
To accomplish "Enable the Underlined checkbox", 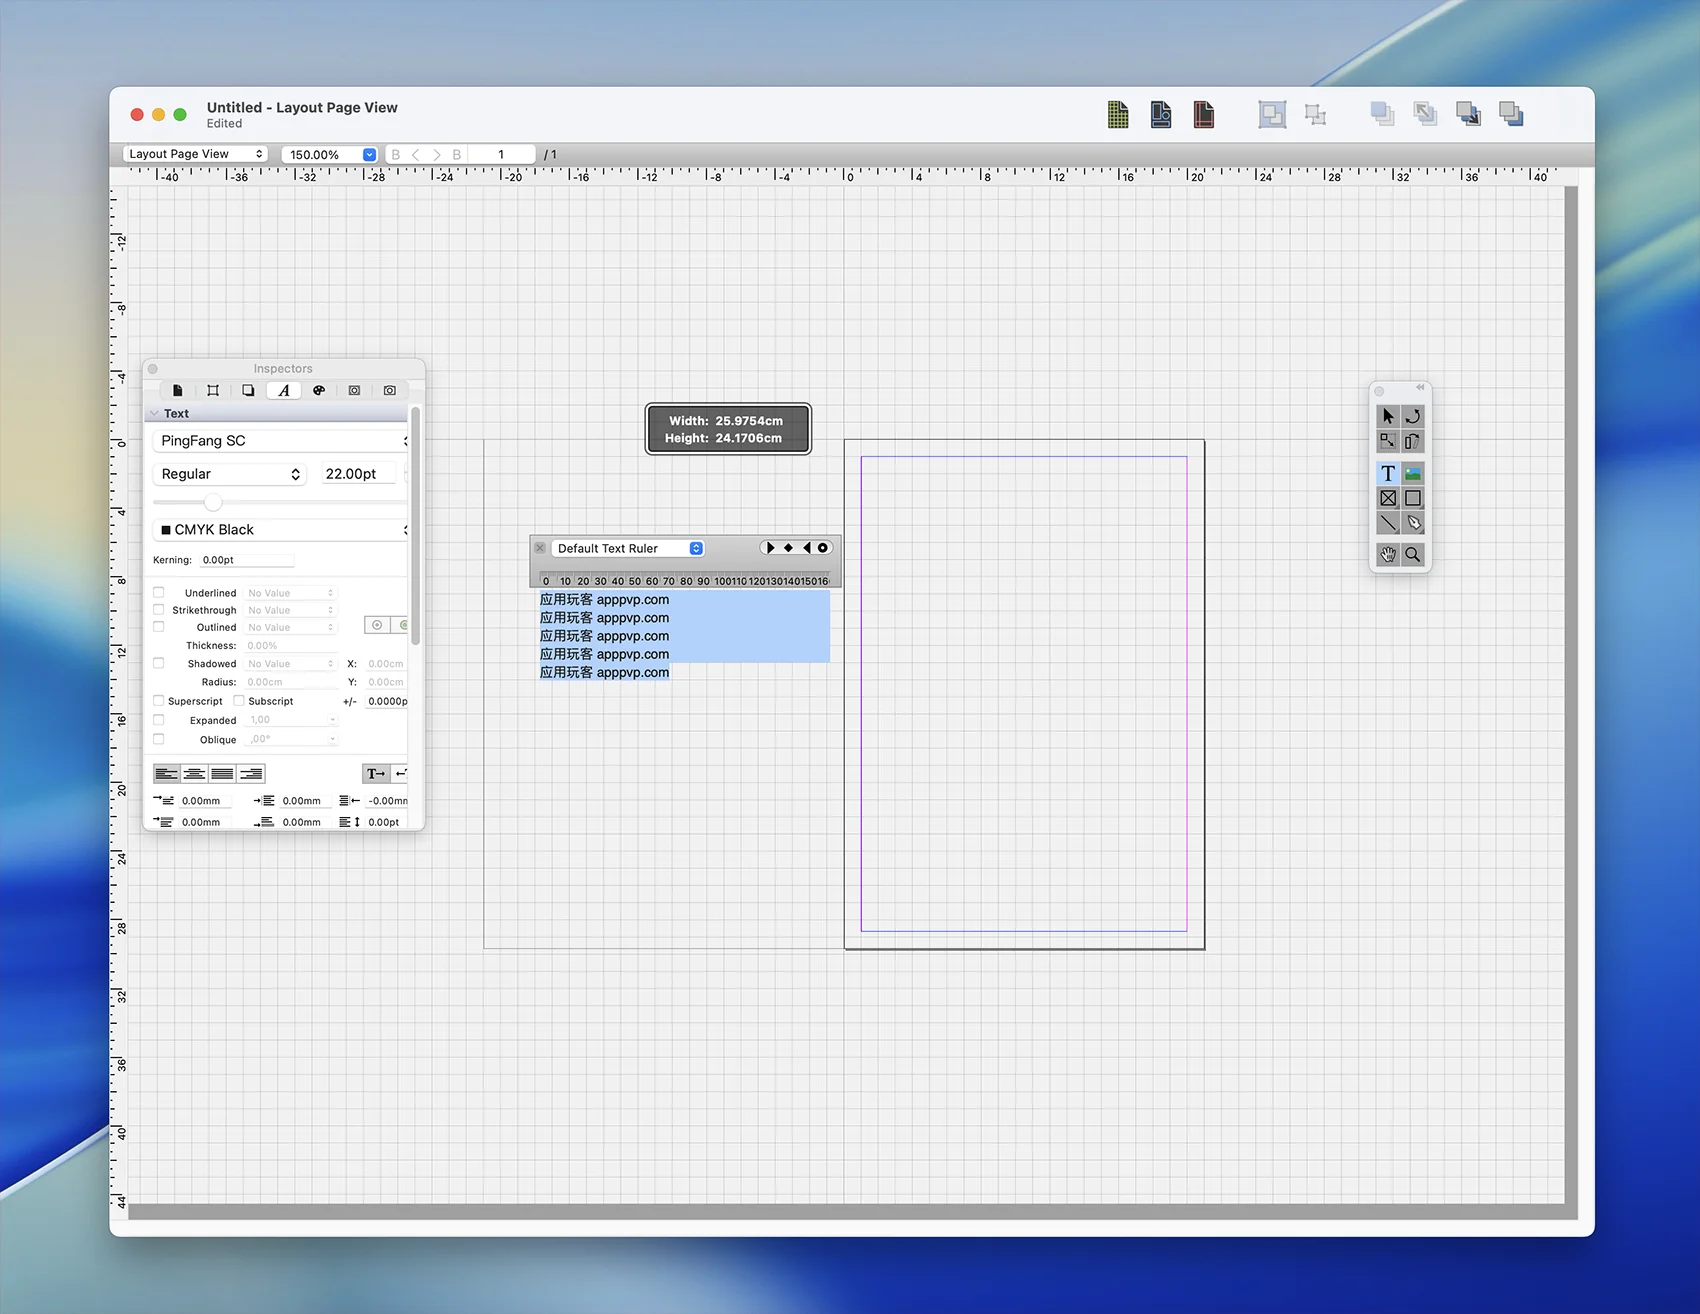I will 159,593.
